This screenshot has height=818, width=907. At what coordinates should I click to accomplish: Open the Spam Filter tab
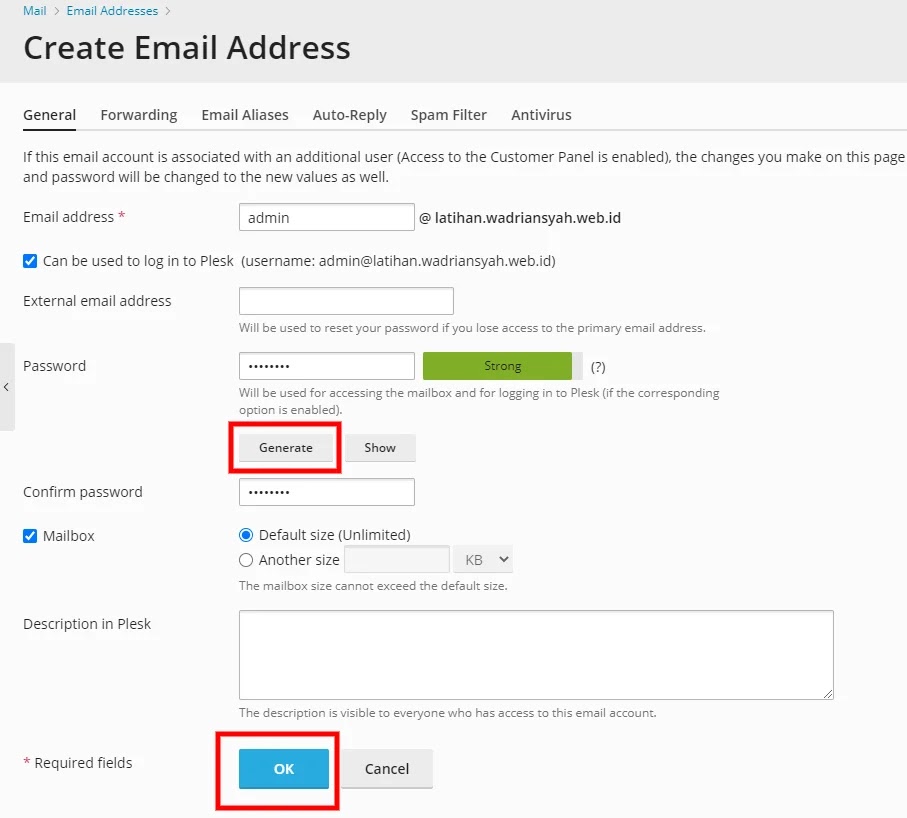pyautogui.click(x=448, y=115)
